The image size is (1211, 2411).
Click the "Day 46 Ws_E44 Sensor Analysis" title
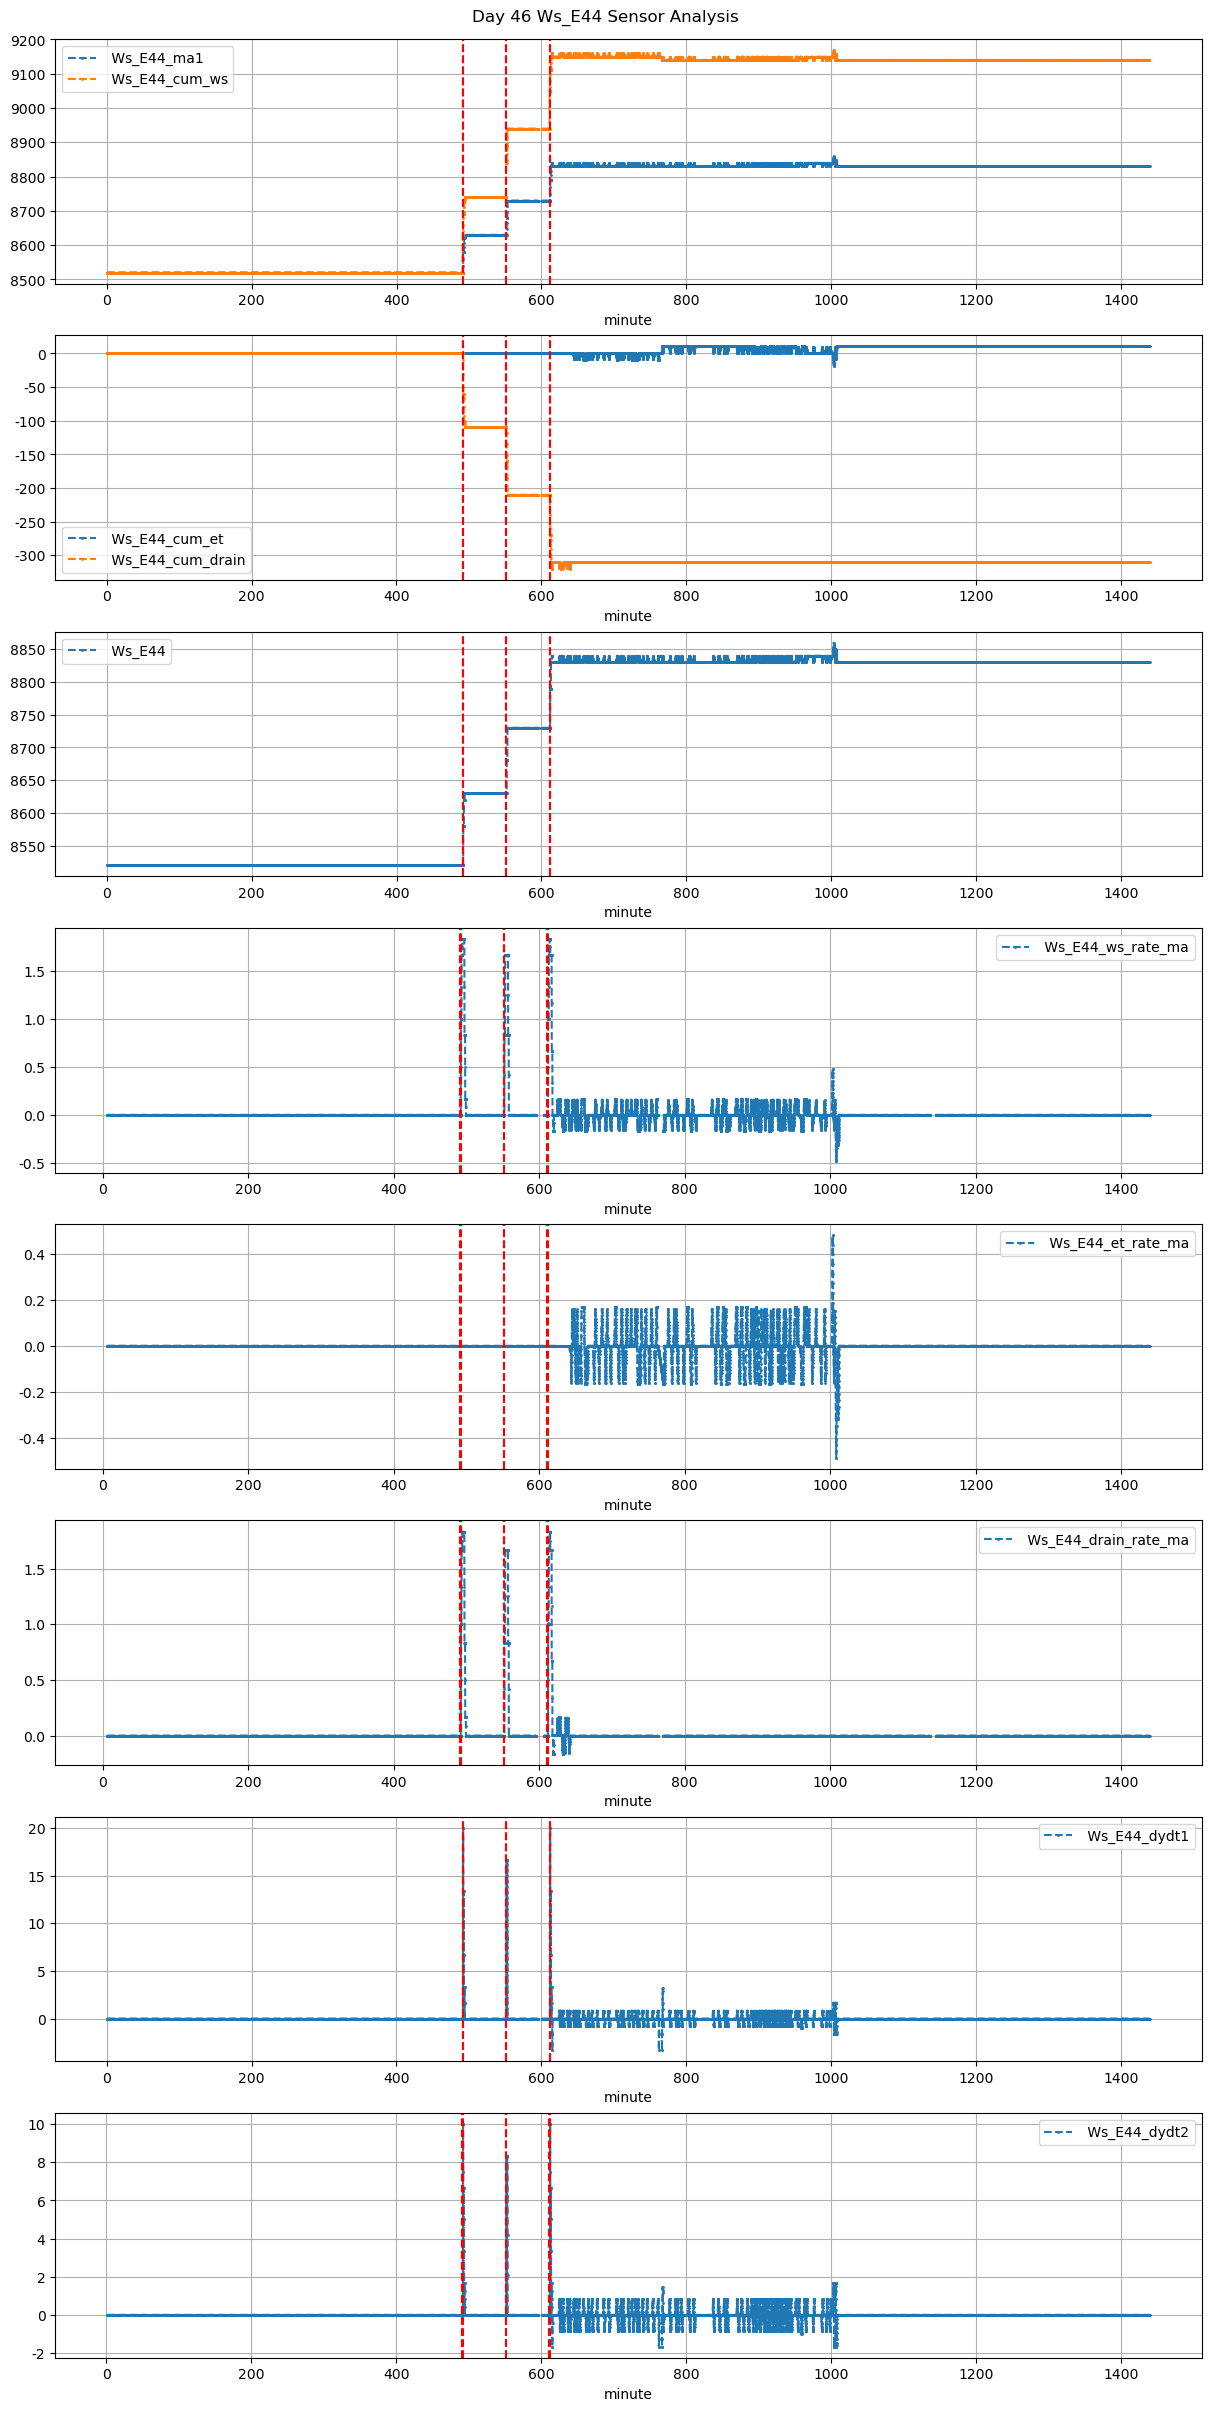click(x=605, y=17)
